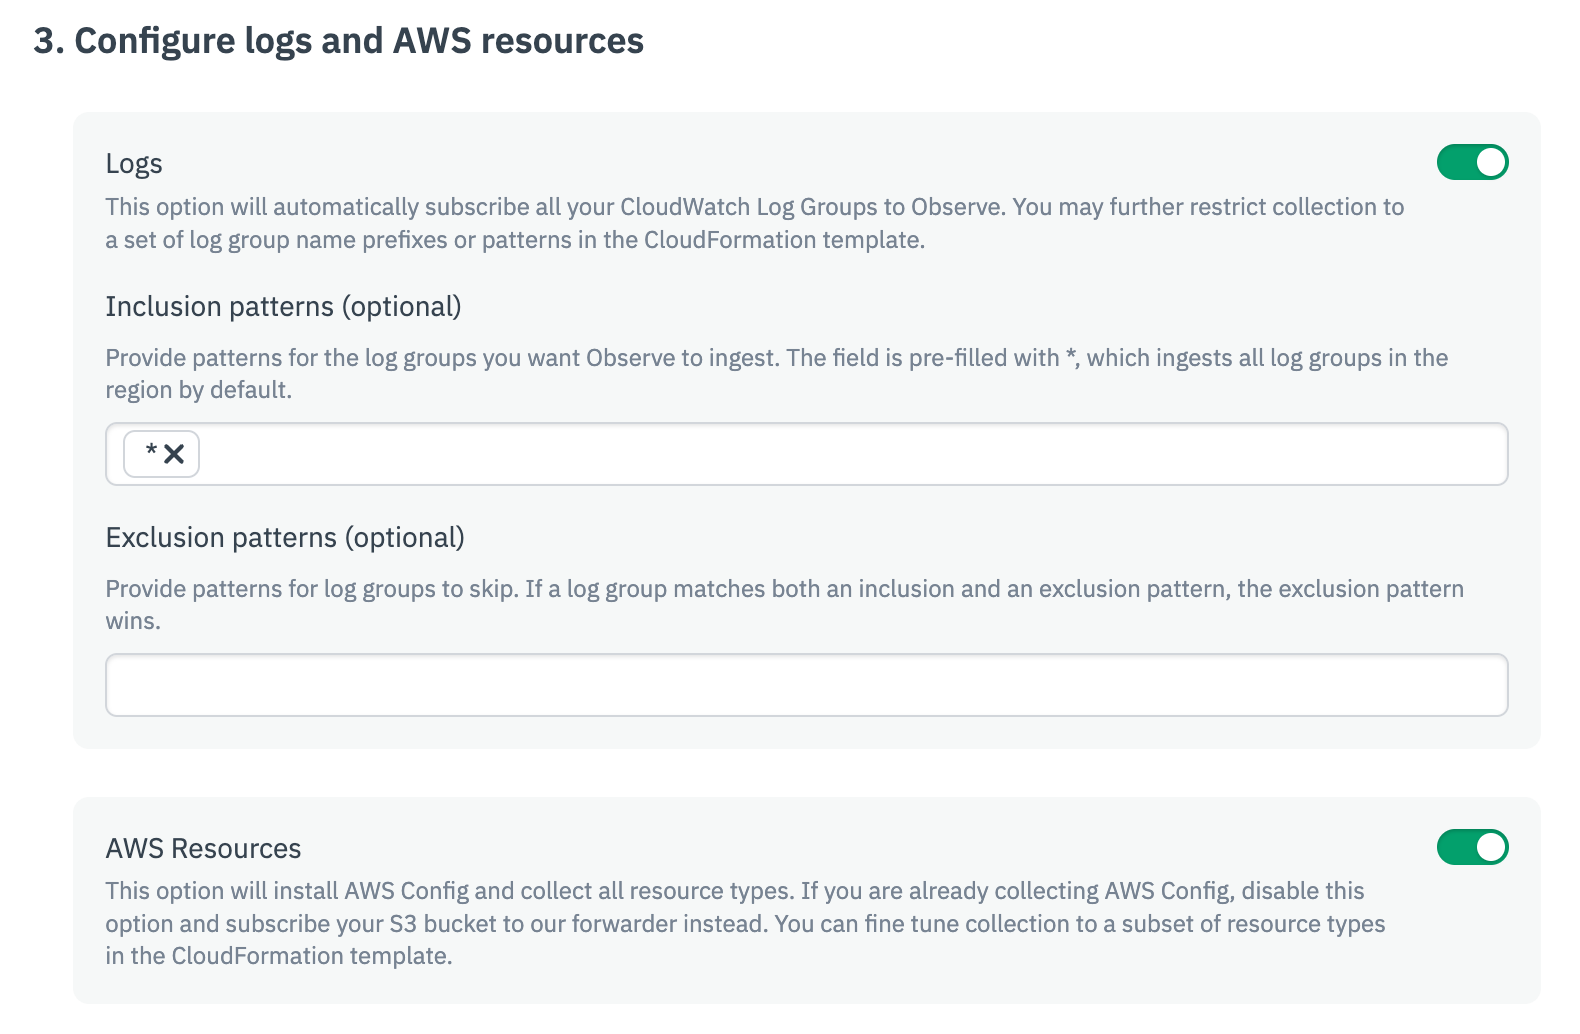
Task: Turn off the AWS Resources toggle
Action: click(x=1472, y=847)
